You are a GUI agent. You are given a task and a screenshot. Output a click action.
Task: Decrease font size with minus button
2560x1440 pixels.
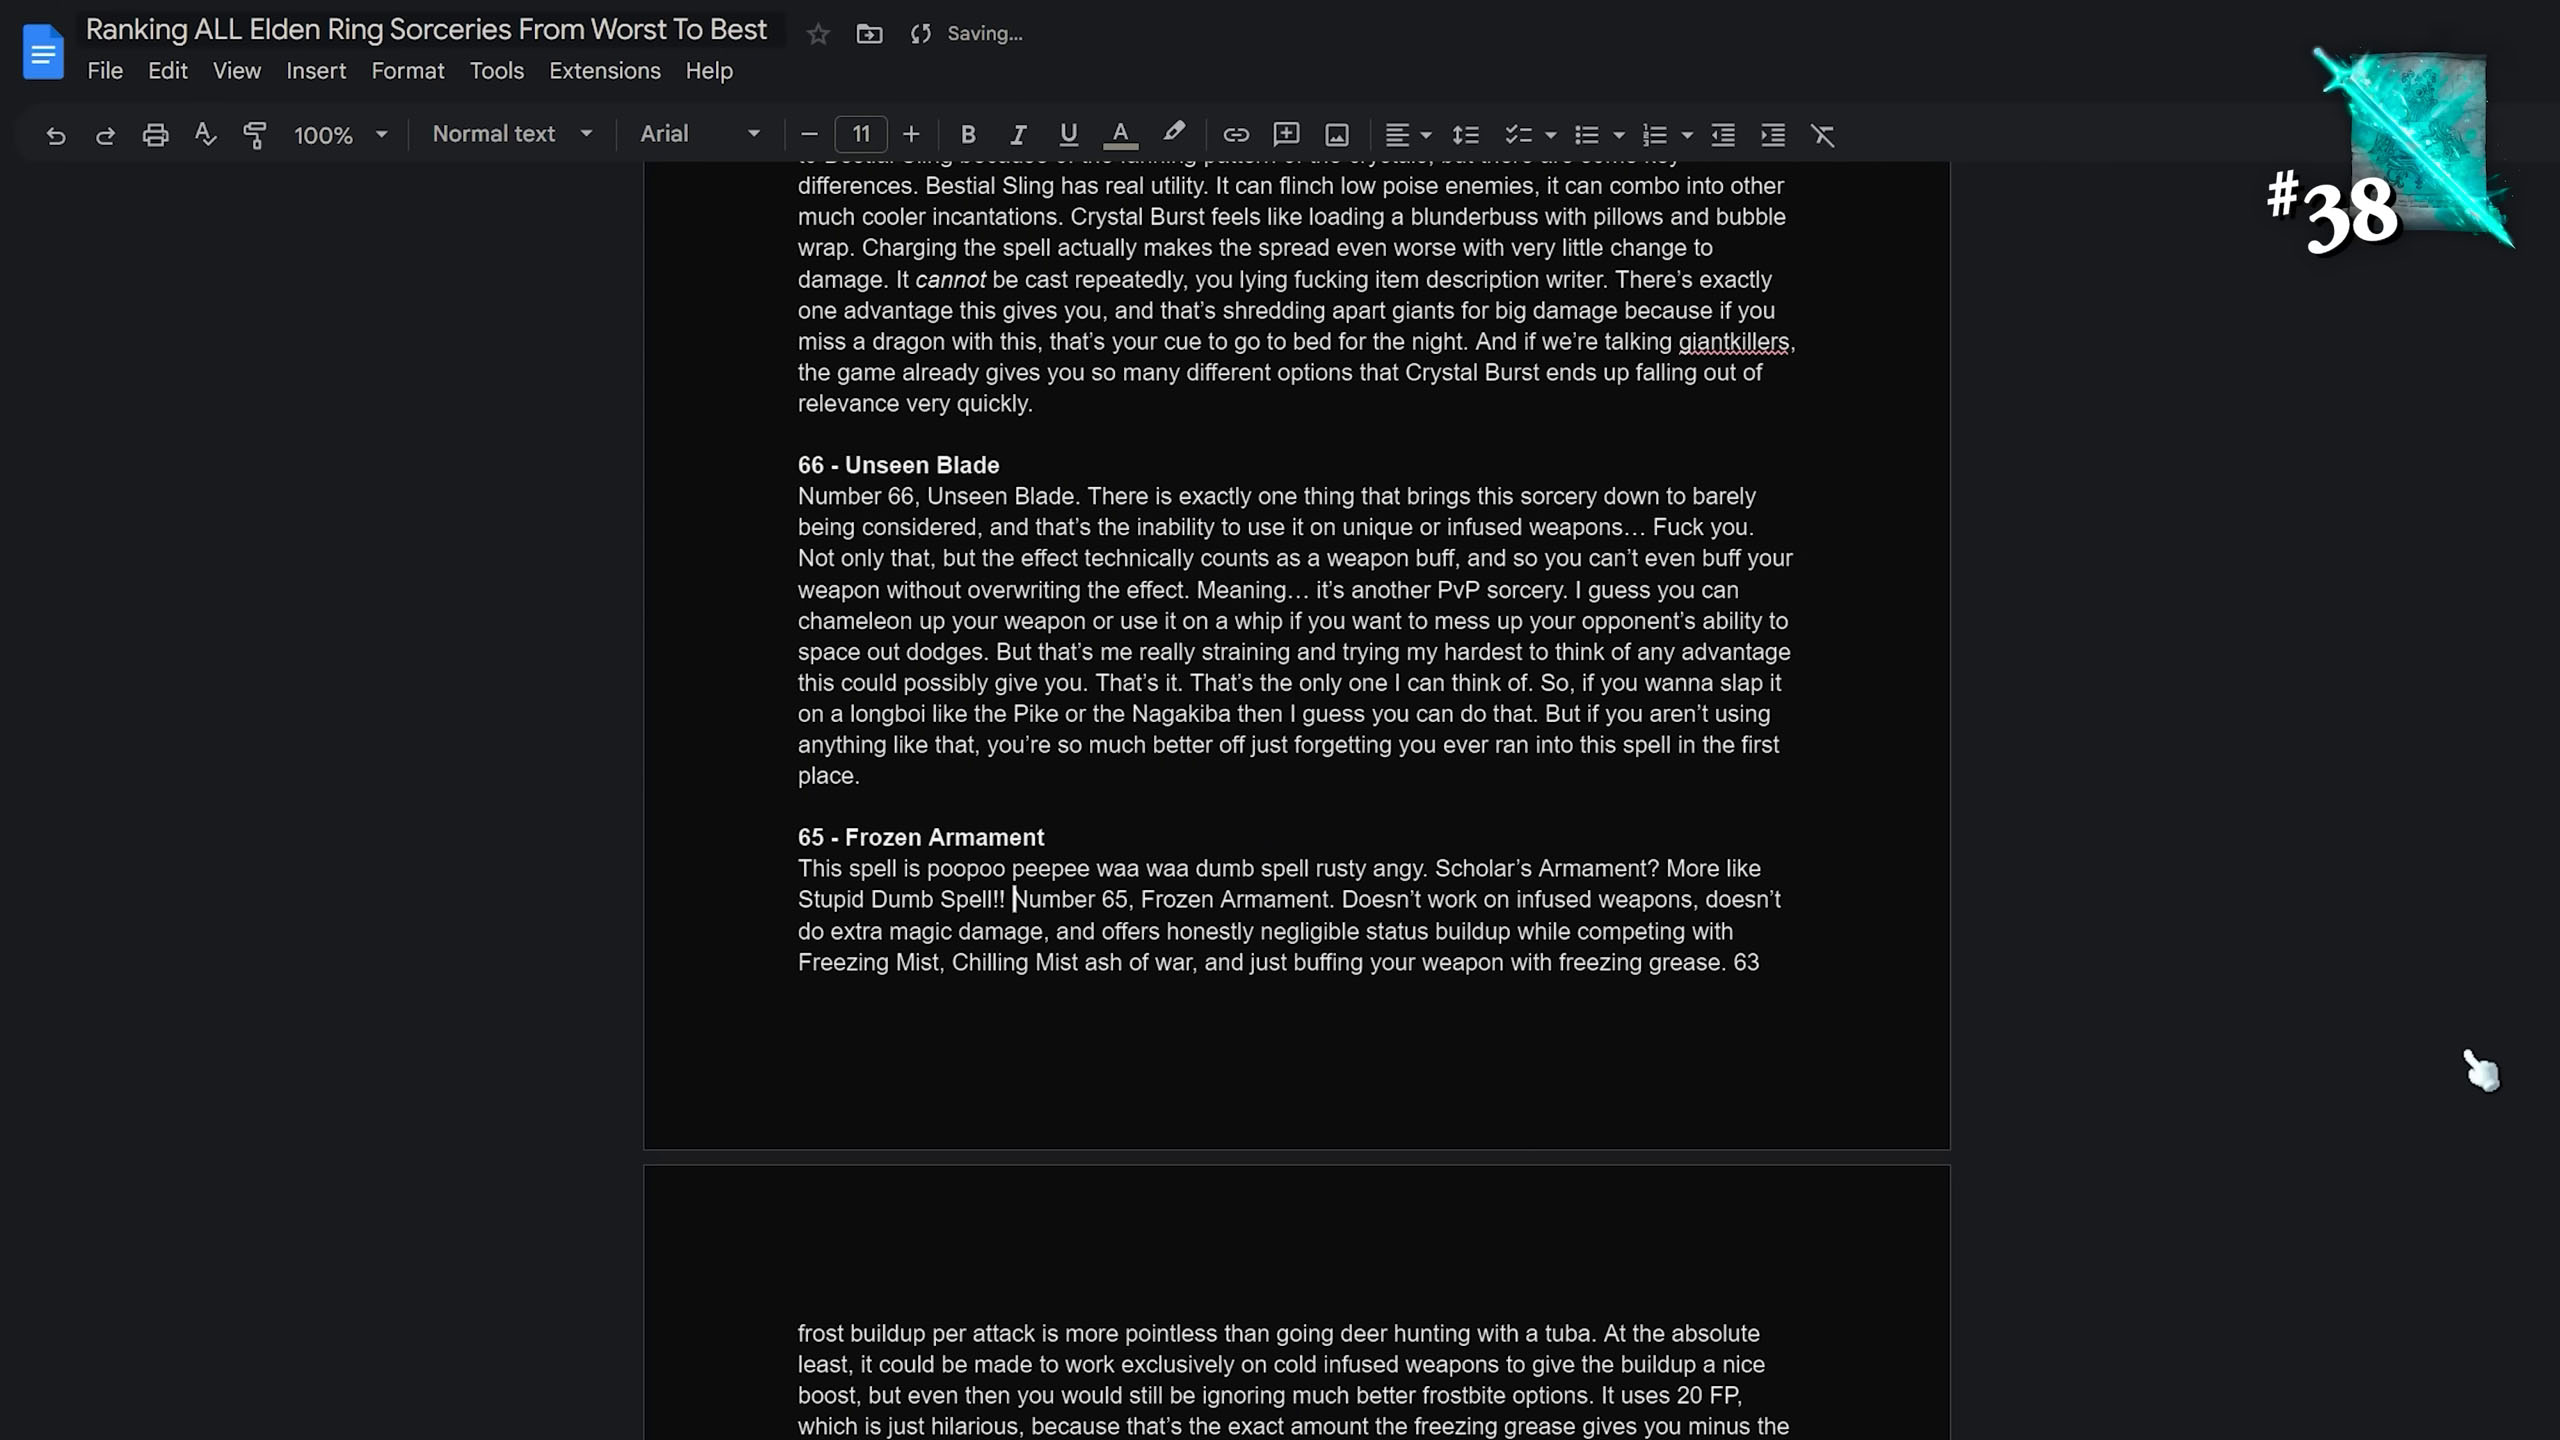[809, 134]
